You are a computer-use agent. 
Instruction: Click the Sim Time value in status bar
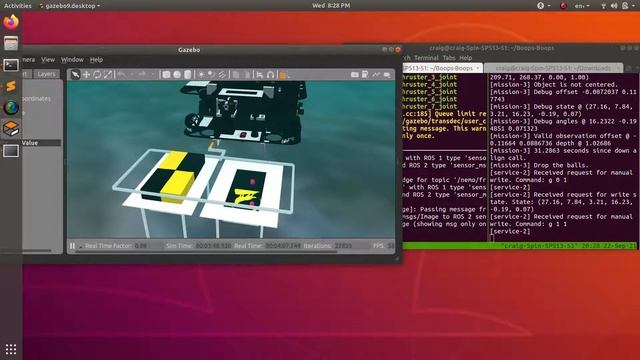coord(213,246)
